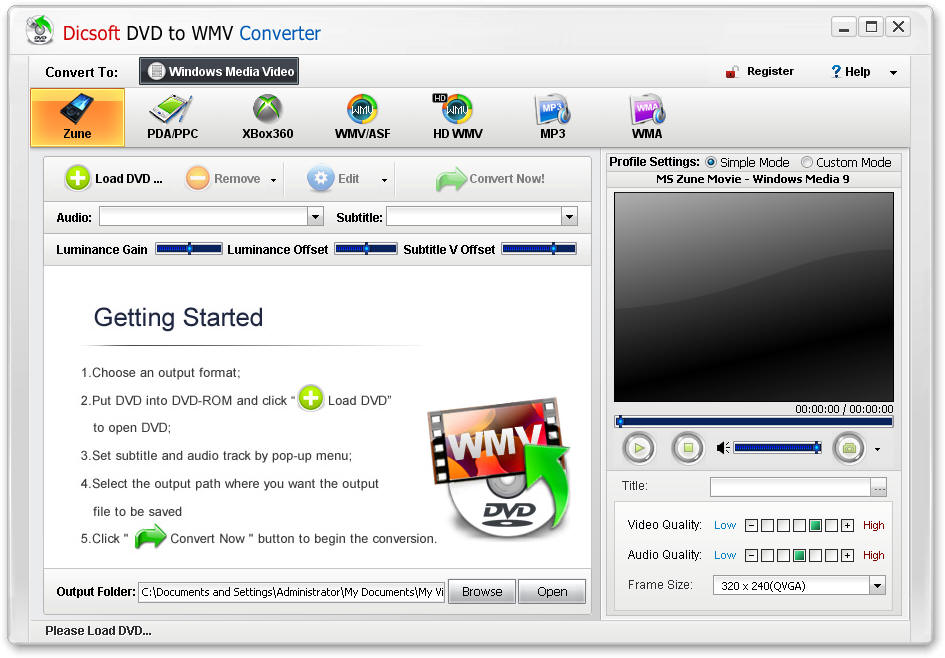The height and width of the screenshot is (658, 945).
Task: Expand the Frame Size dropdown
Action: tap(878, 585)
